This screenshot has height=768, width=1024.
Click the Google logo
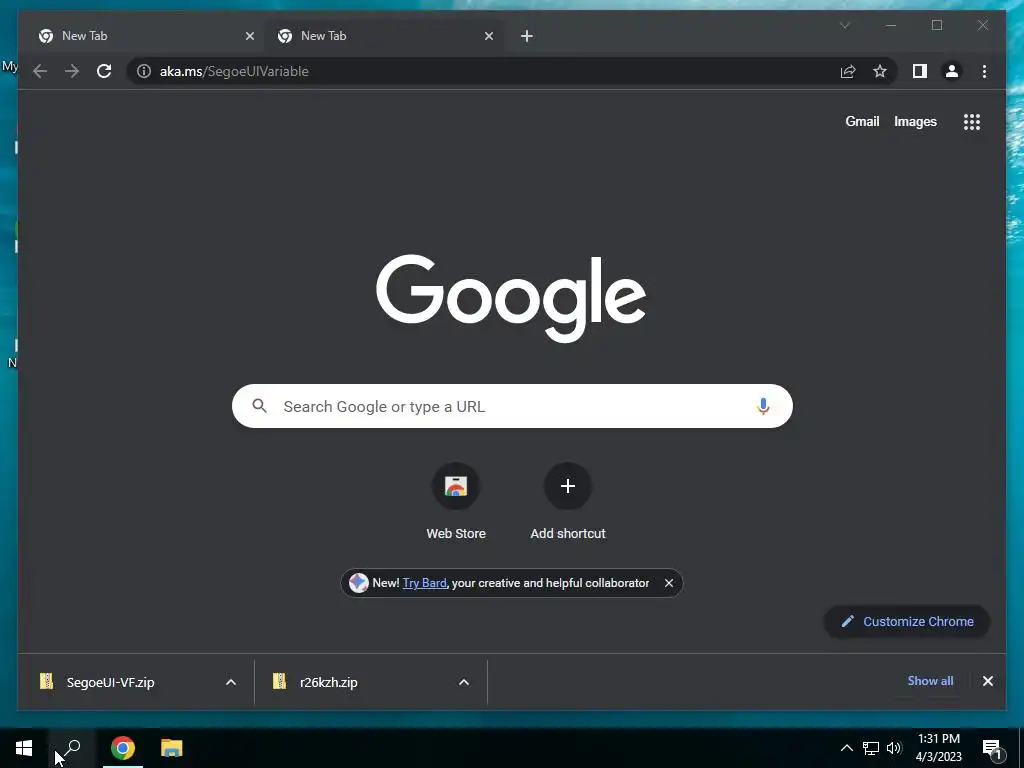tap(511, 298)
